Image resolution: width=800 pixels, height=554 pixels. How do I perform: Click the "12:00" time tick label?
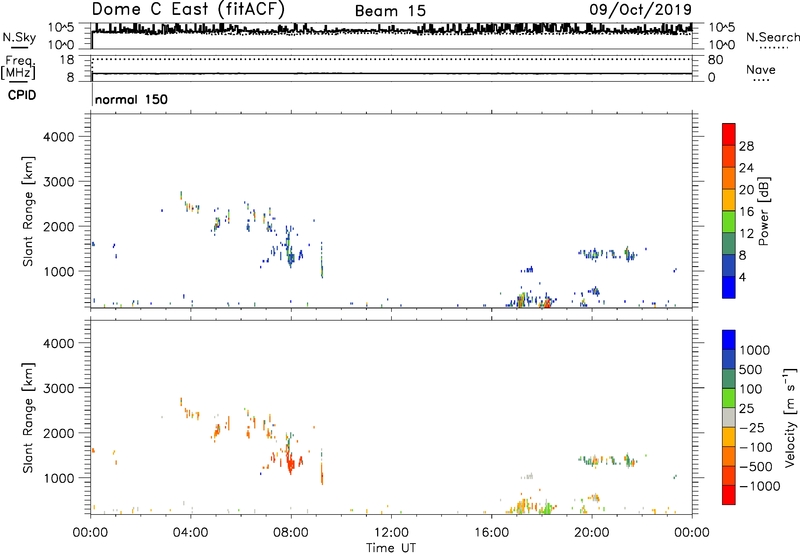click(391, 533)
